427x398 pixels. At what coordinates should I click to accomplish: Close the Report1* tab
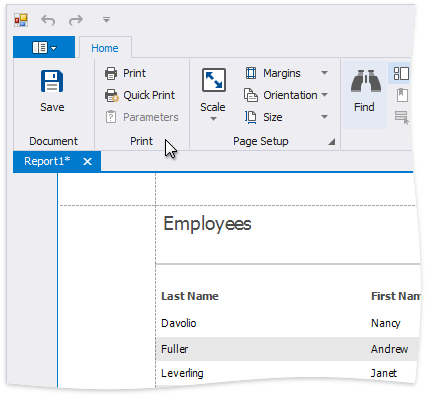pyautogui.click(x=87, y=162)
